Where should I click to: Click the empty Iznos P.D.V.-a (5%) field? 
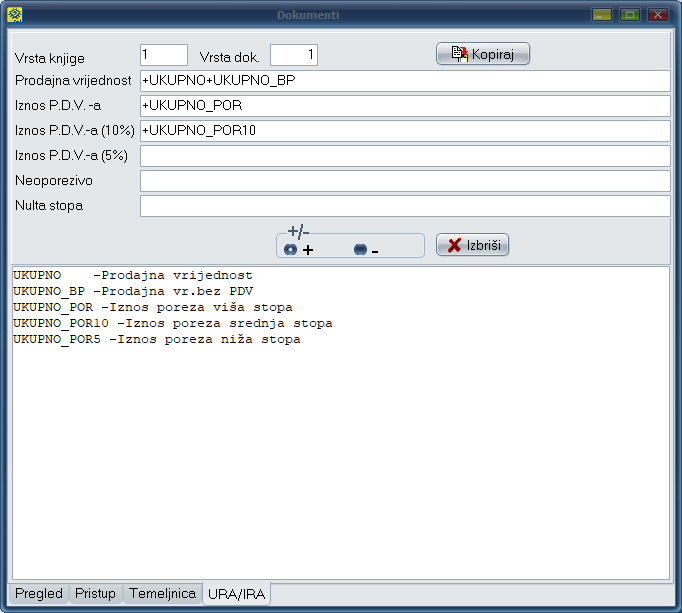404,156
